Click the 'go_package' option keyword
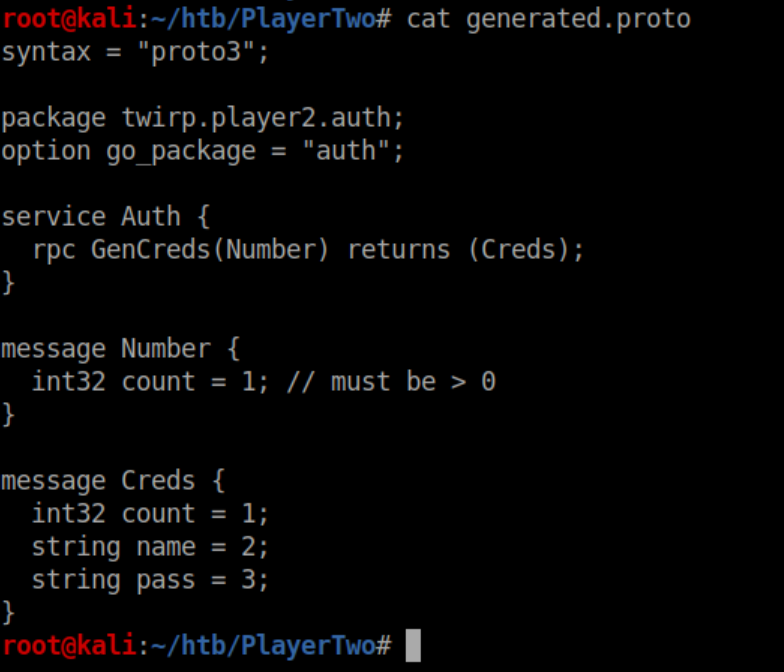This screenshot has height=672, width=784. (181, 150)
